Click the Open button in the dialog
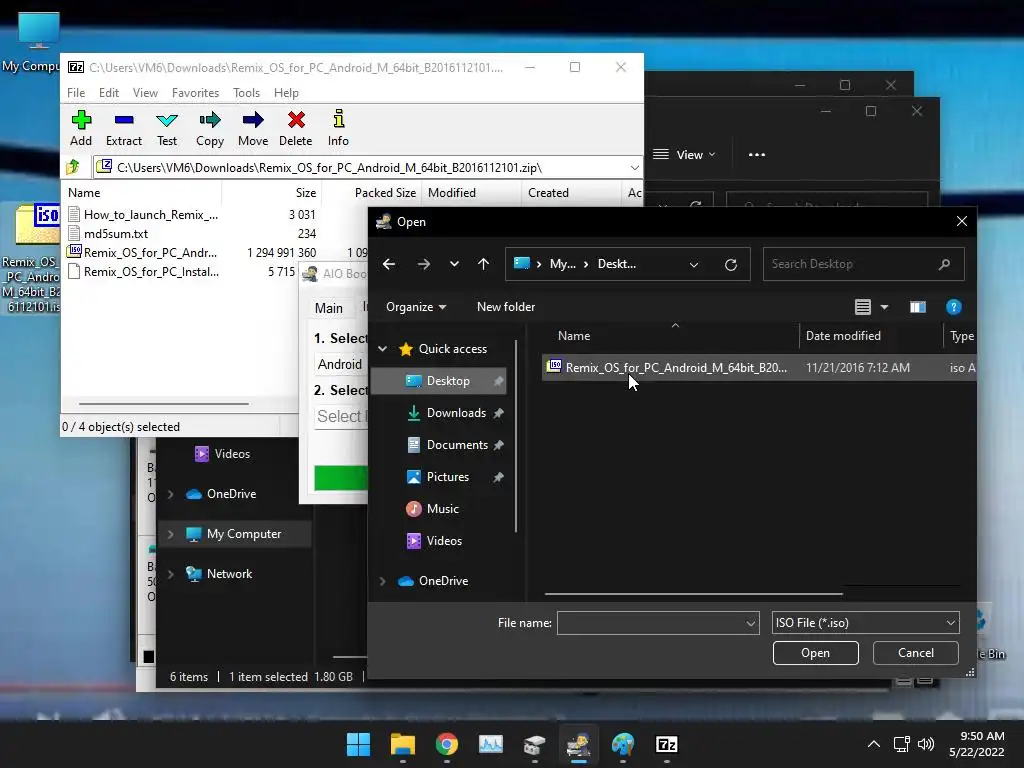The image size is (1024, 768). (815, 653)
